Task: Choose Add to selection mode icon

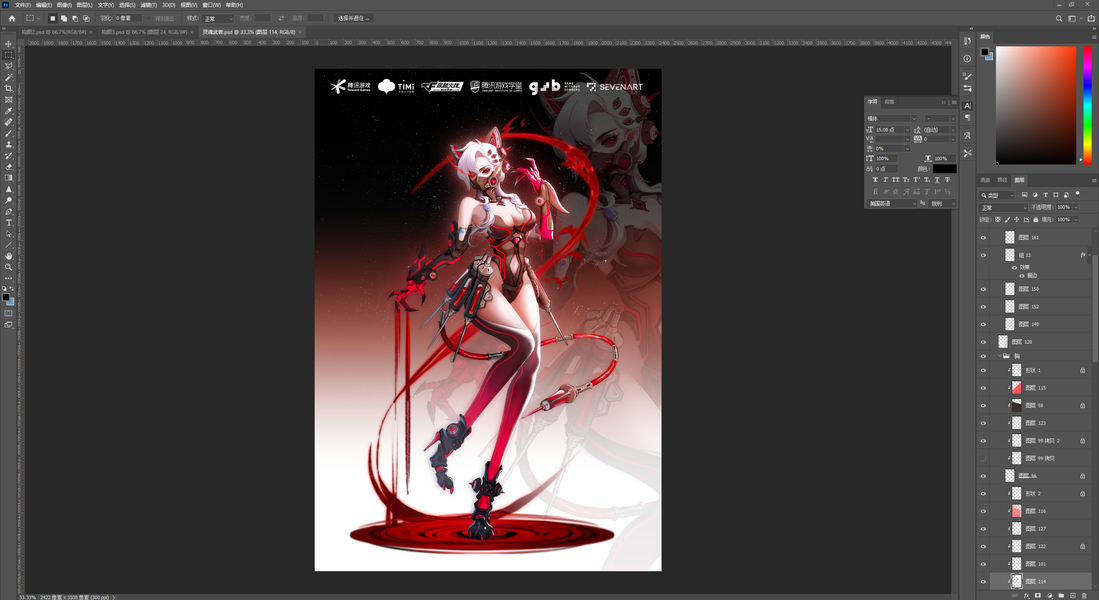Action: tap(64, 18)
